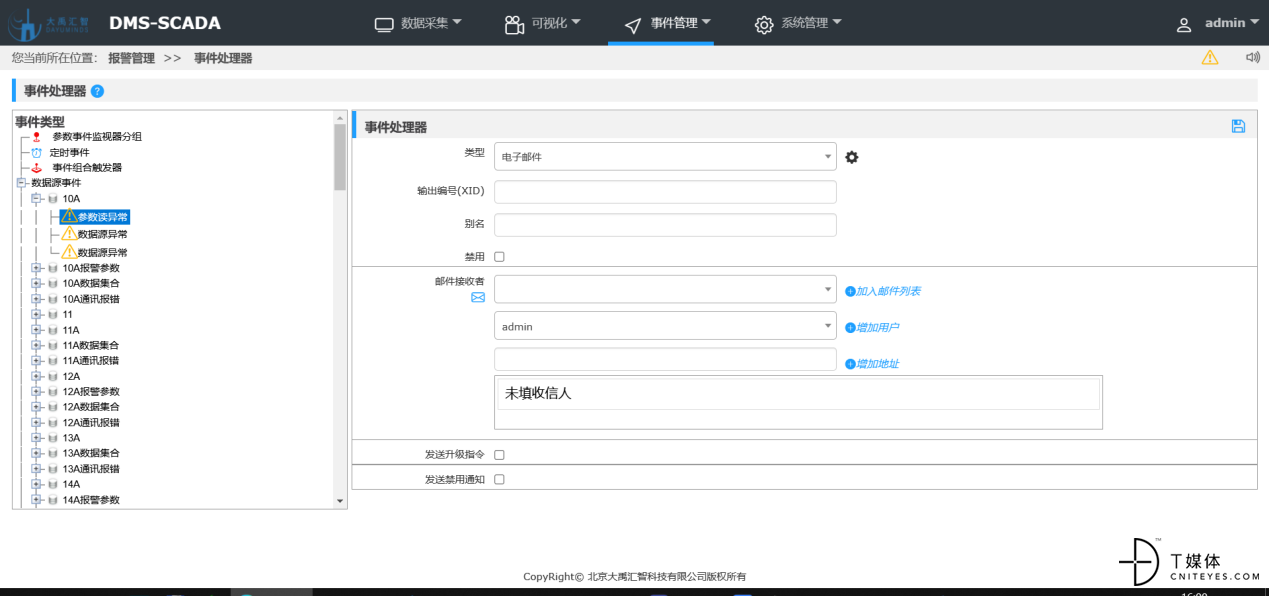Open the admin account menu at top right
Screen dimensions: 1269x596
coord(1231,23)
